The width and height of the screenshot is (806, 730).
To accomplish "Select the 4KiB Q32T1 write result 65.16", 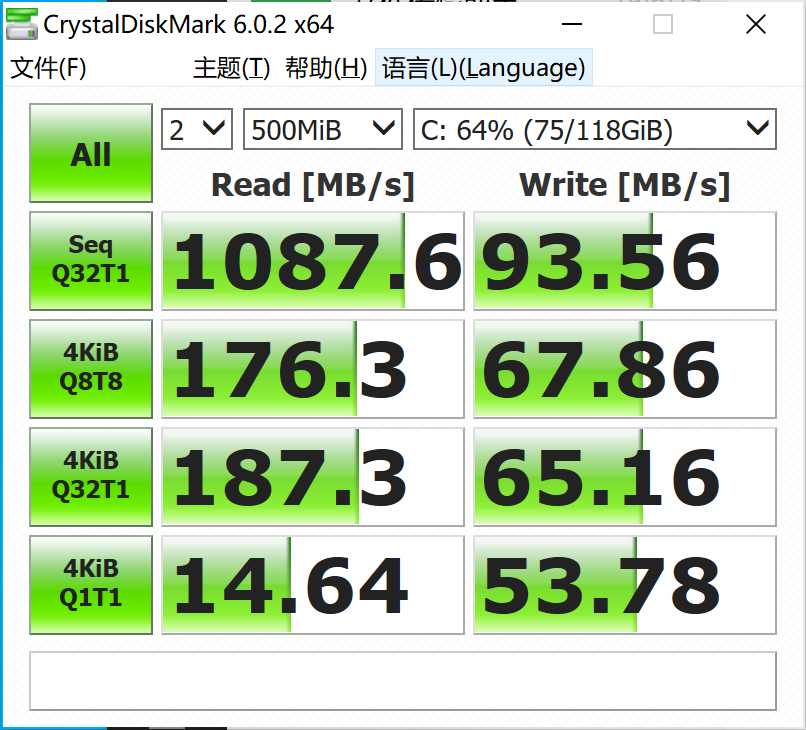I will 625,477.
